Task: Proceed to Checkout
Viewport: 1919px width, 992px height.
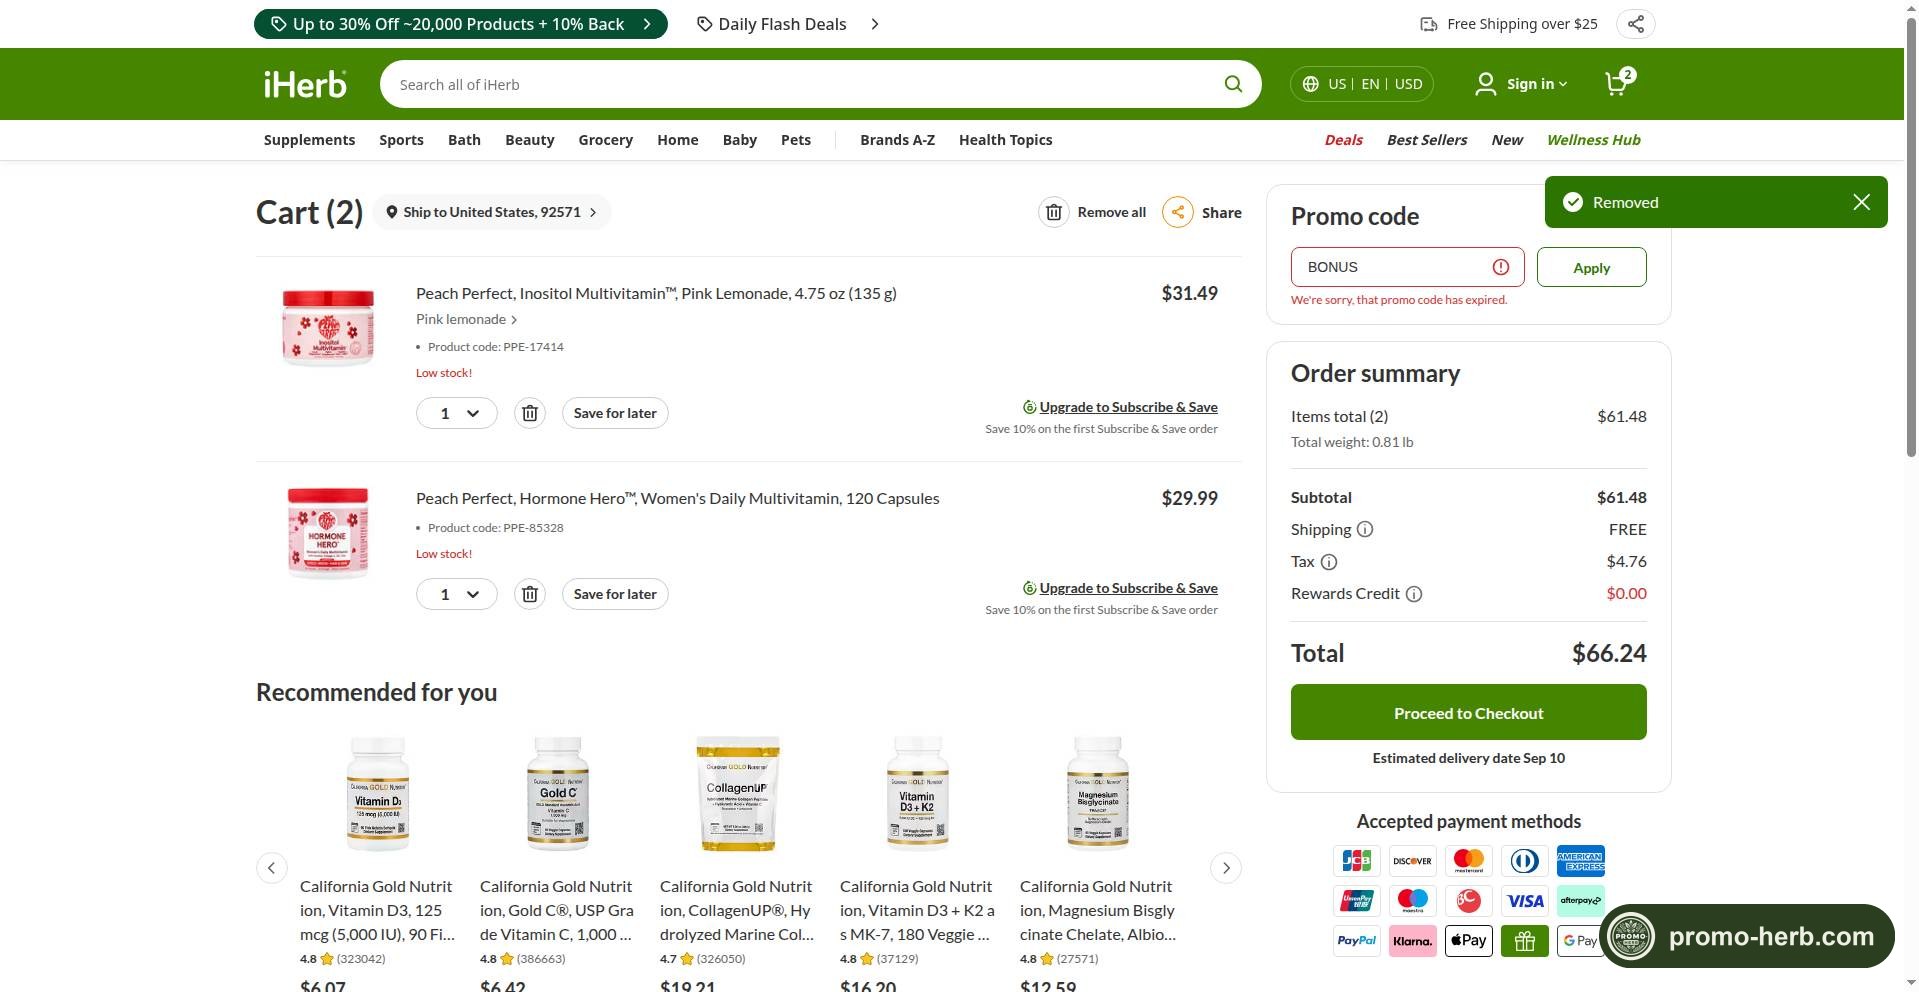Action: 1468,712
